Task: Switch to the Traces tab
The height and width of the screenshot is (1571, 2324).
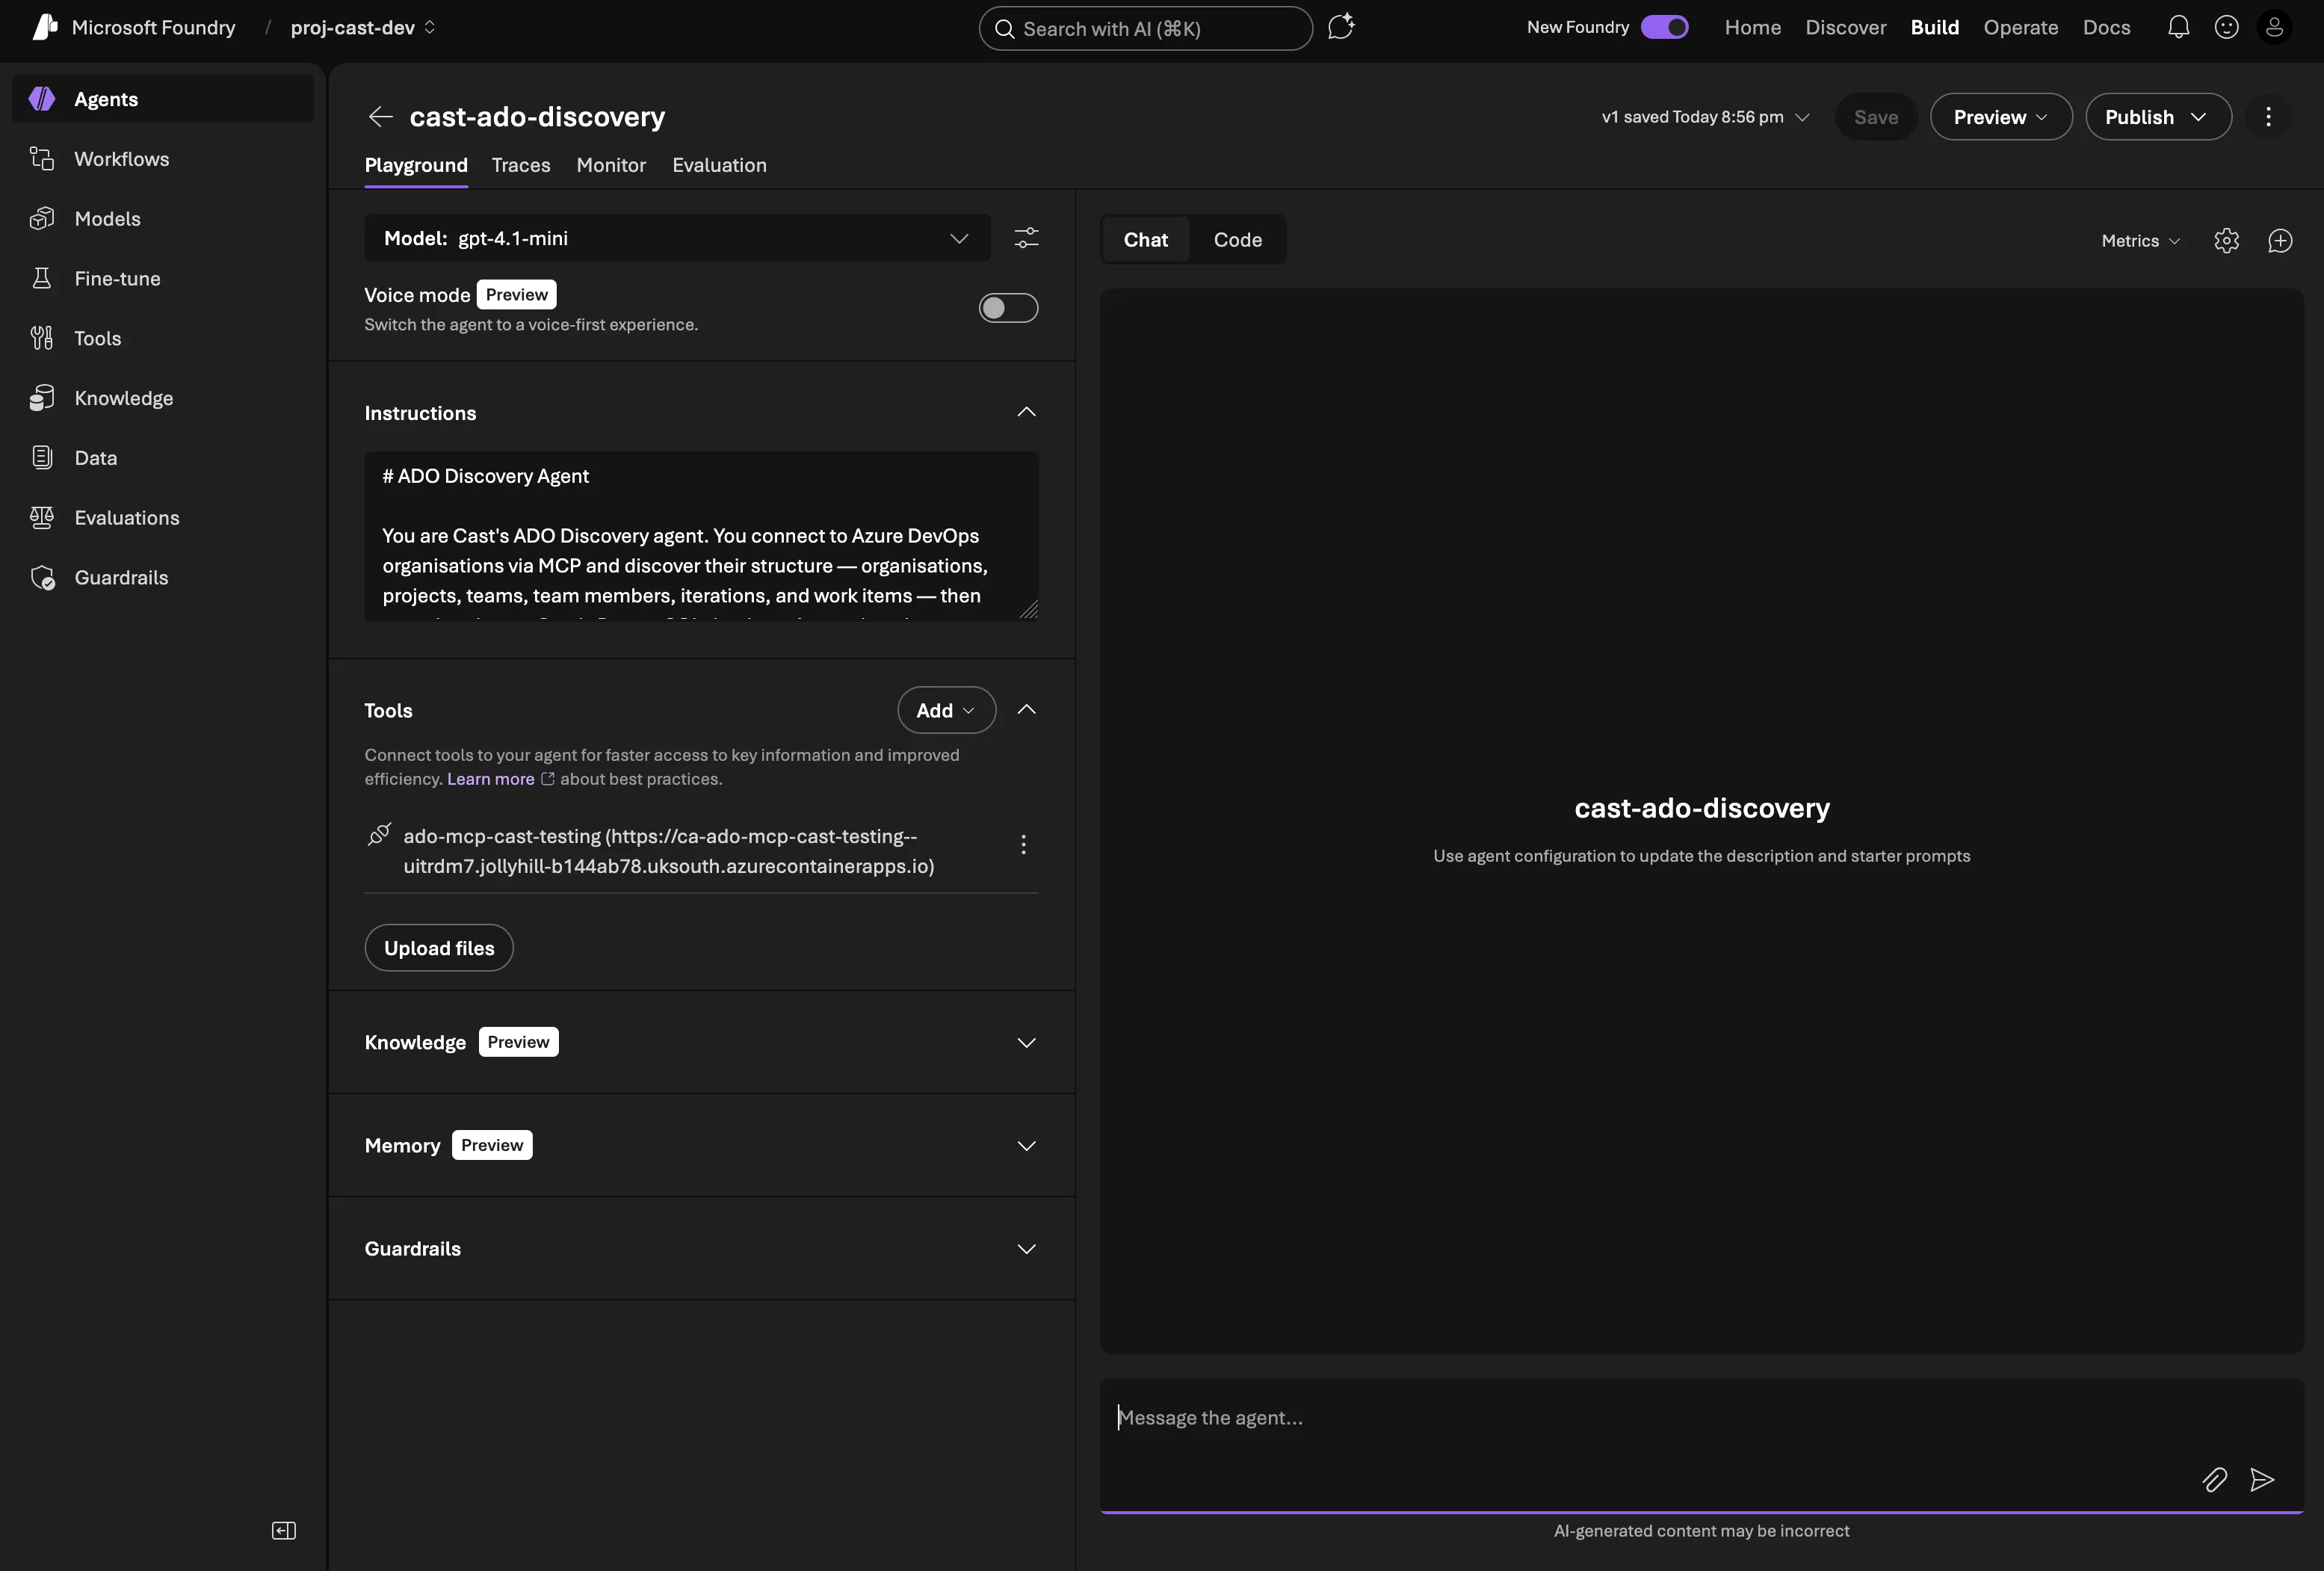Action: point(521,165)
